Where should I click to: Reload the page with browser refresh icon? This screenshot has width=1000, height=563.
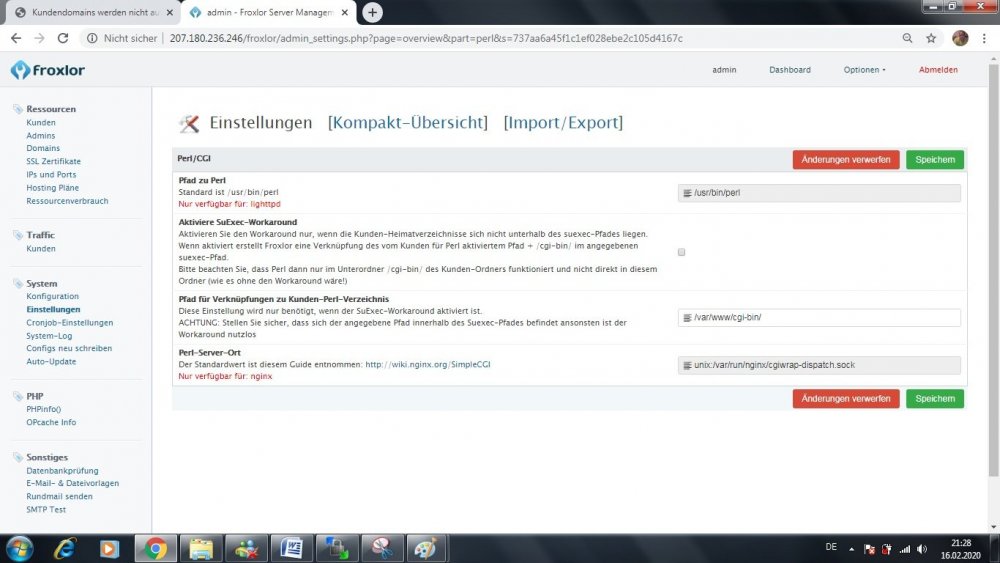63,38
